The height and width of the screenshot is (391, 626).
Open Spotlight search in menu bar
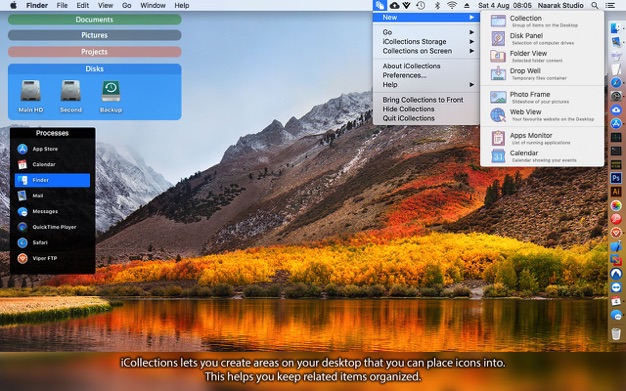click(595, 6)
